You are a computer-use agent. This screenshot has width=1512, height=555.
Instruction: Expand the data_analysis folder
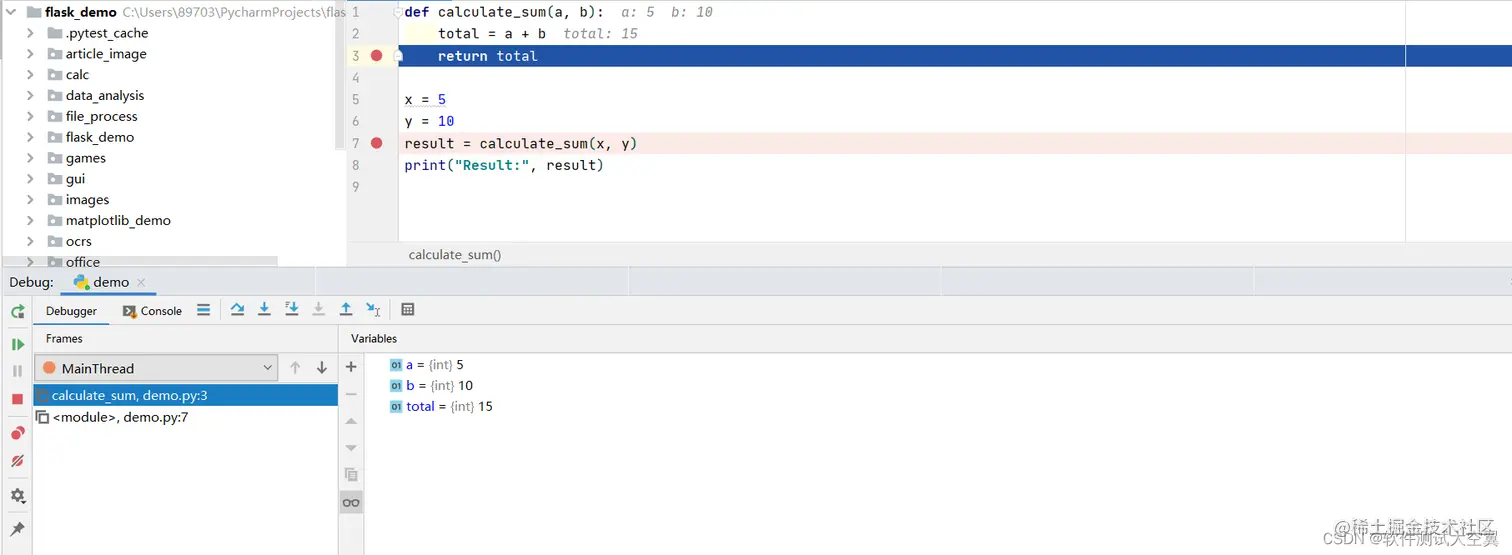[x=30, y=96]
